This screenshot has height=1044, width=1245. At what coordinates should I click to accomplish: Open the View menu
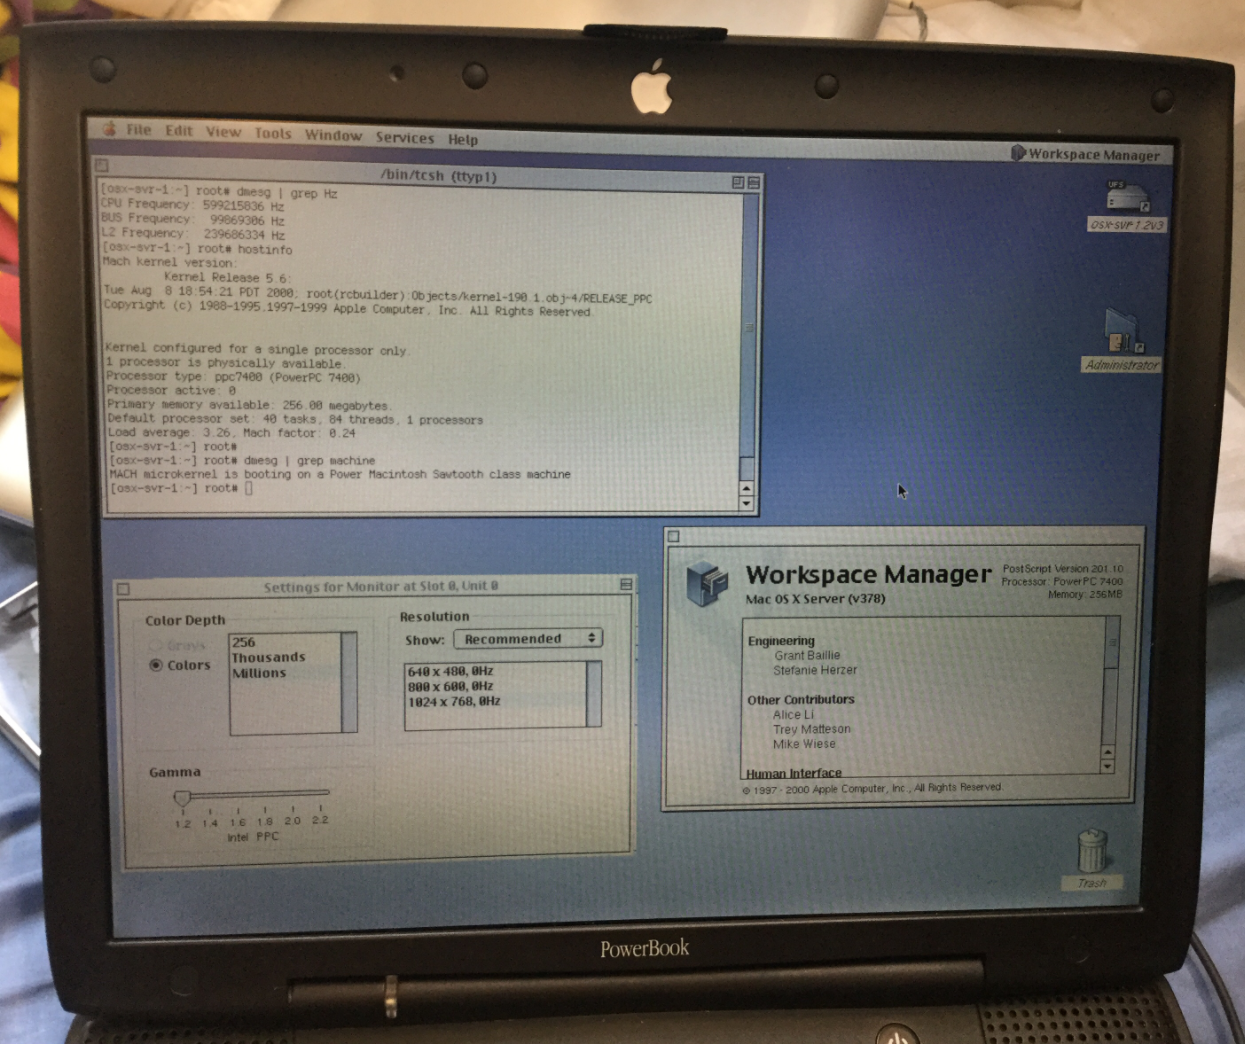click(223, 132)
